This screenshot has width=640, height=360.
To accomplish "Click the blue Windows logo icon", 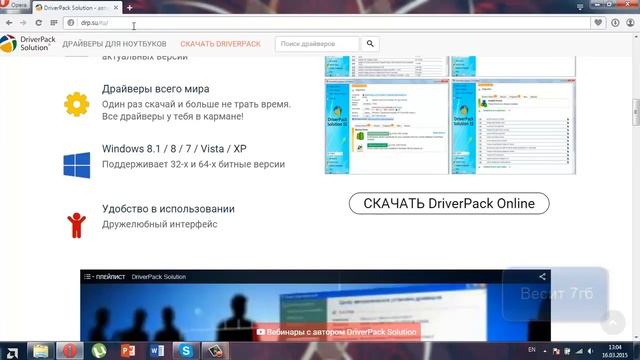I will [x=77, y=165].
